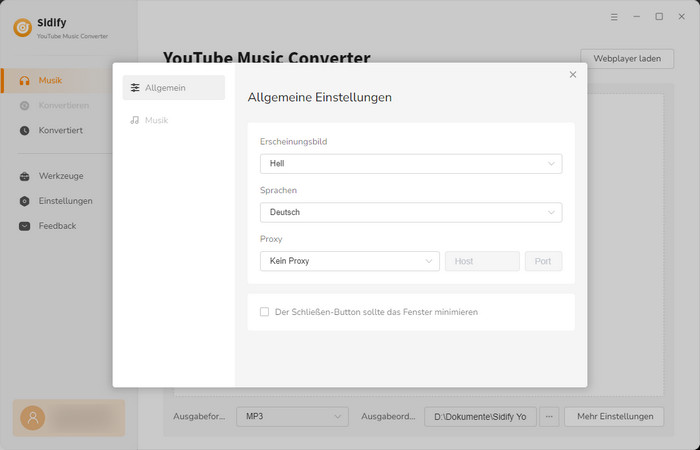Viewport: 700px width, 450px height.
Task: Click the toolbox icon beside Werkzeuge
Action: pos(25,176)
